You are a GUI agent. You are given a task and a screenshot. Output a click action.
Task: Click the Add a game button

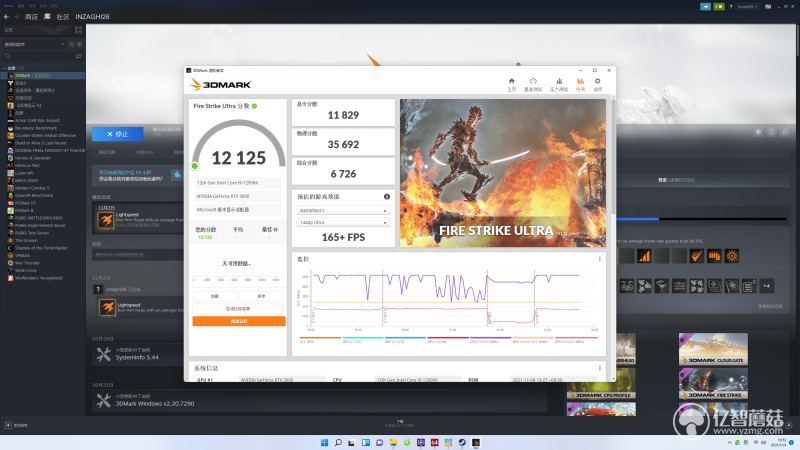(16, 425)
